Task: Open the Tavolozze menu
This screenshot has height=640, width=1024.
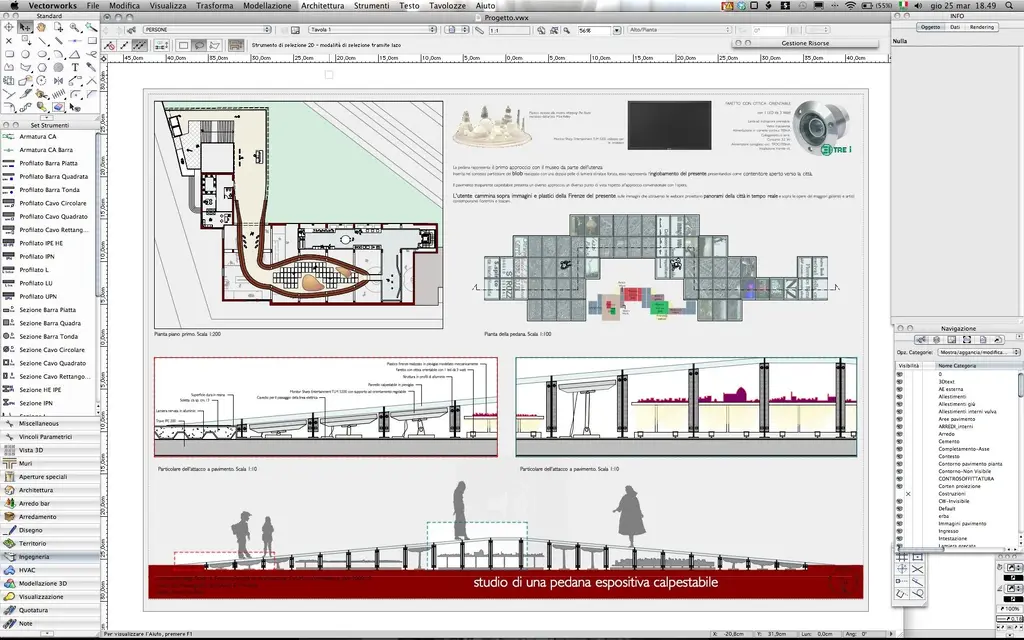Action: 447,5
